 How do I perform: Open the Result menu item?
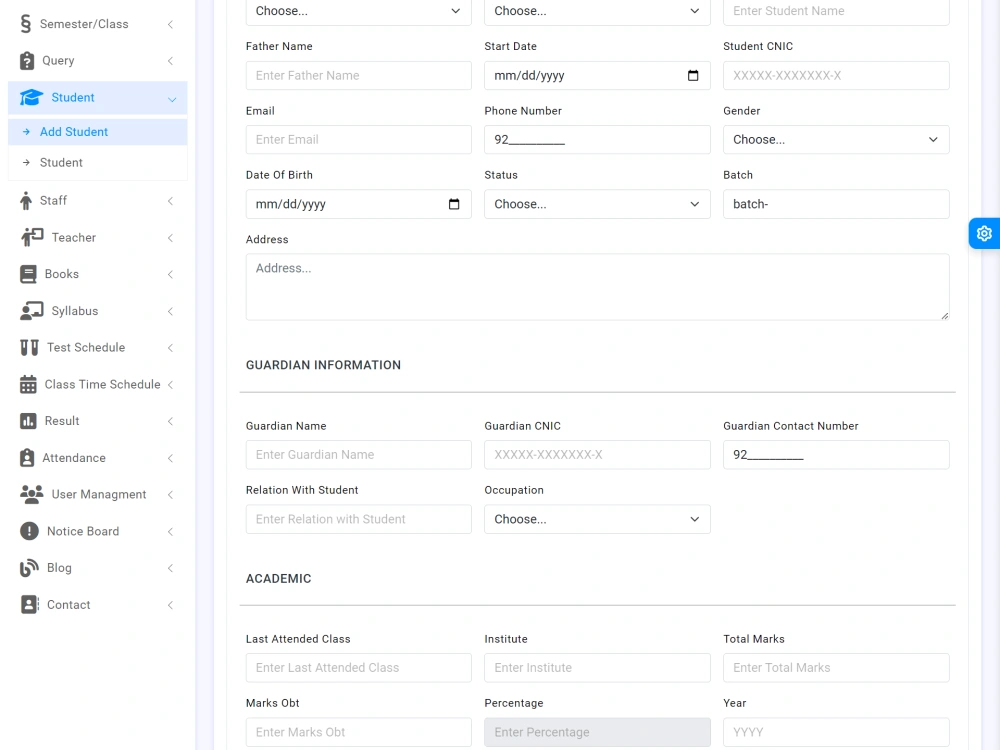click(98, 421)
